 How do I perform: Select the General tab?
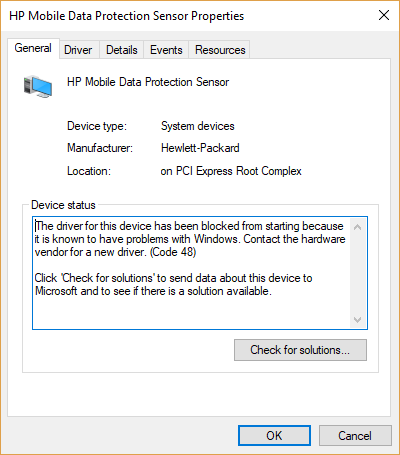pos(33,48)
